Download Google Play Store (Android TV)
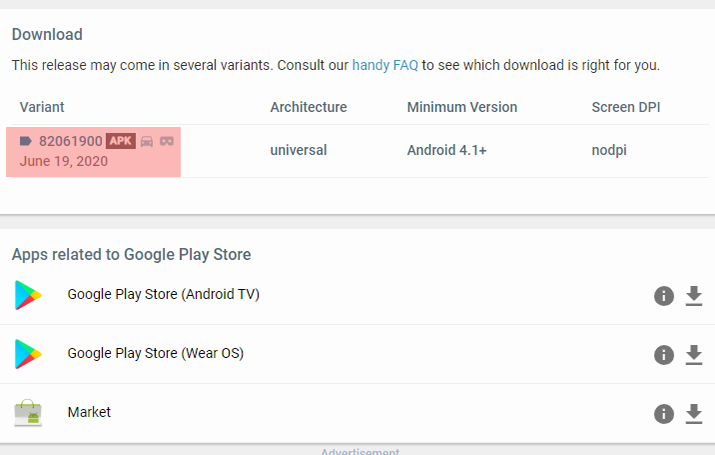Viewport: 715px width, 455px height. tap(694, 296)
